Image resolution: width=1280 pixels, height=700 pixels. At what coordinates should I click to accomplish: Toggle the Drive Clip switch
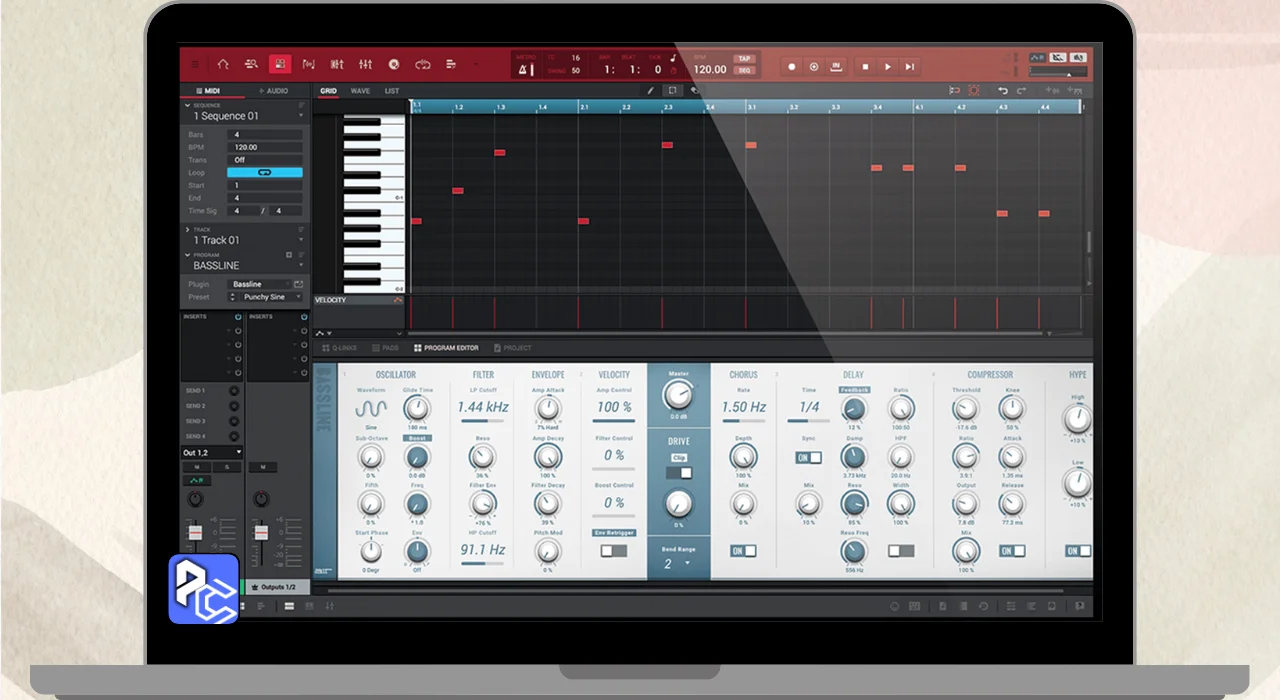(x=679, y=473)
